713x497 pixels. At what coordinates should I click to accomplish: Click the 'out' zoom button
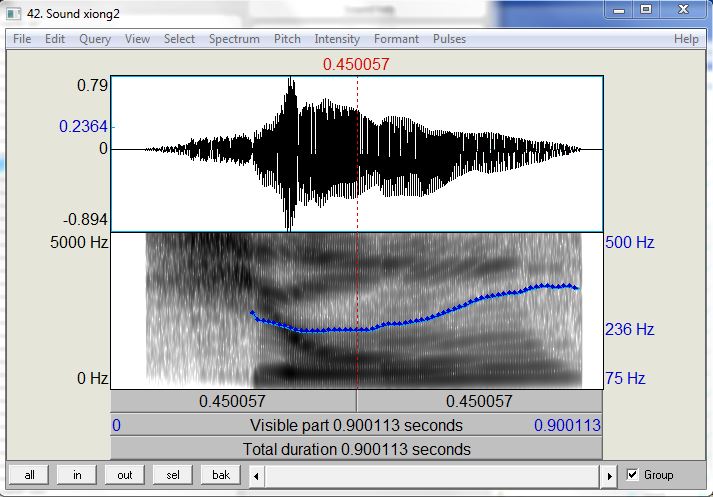pos(125,475)
